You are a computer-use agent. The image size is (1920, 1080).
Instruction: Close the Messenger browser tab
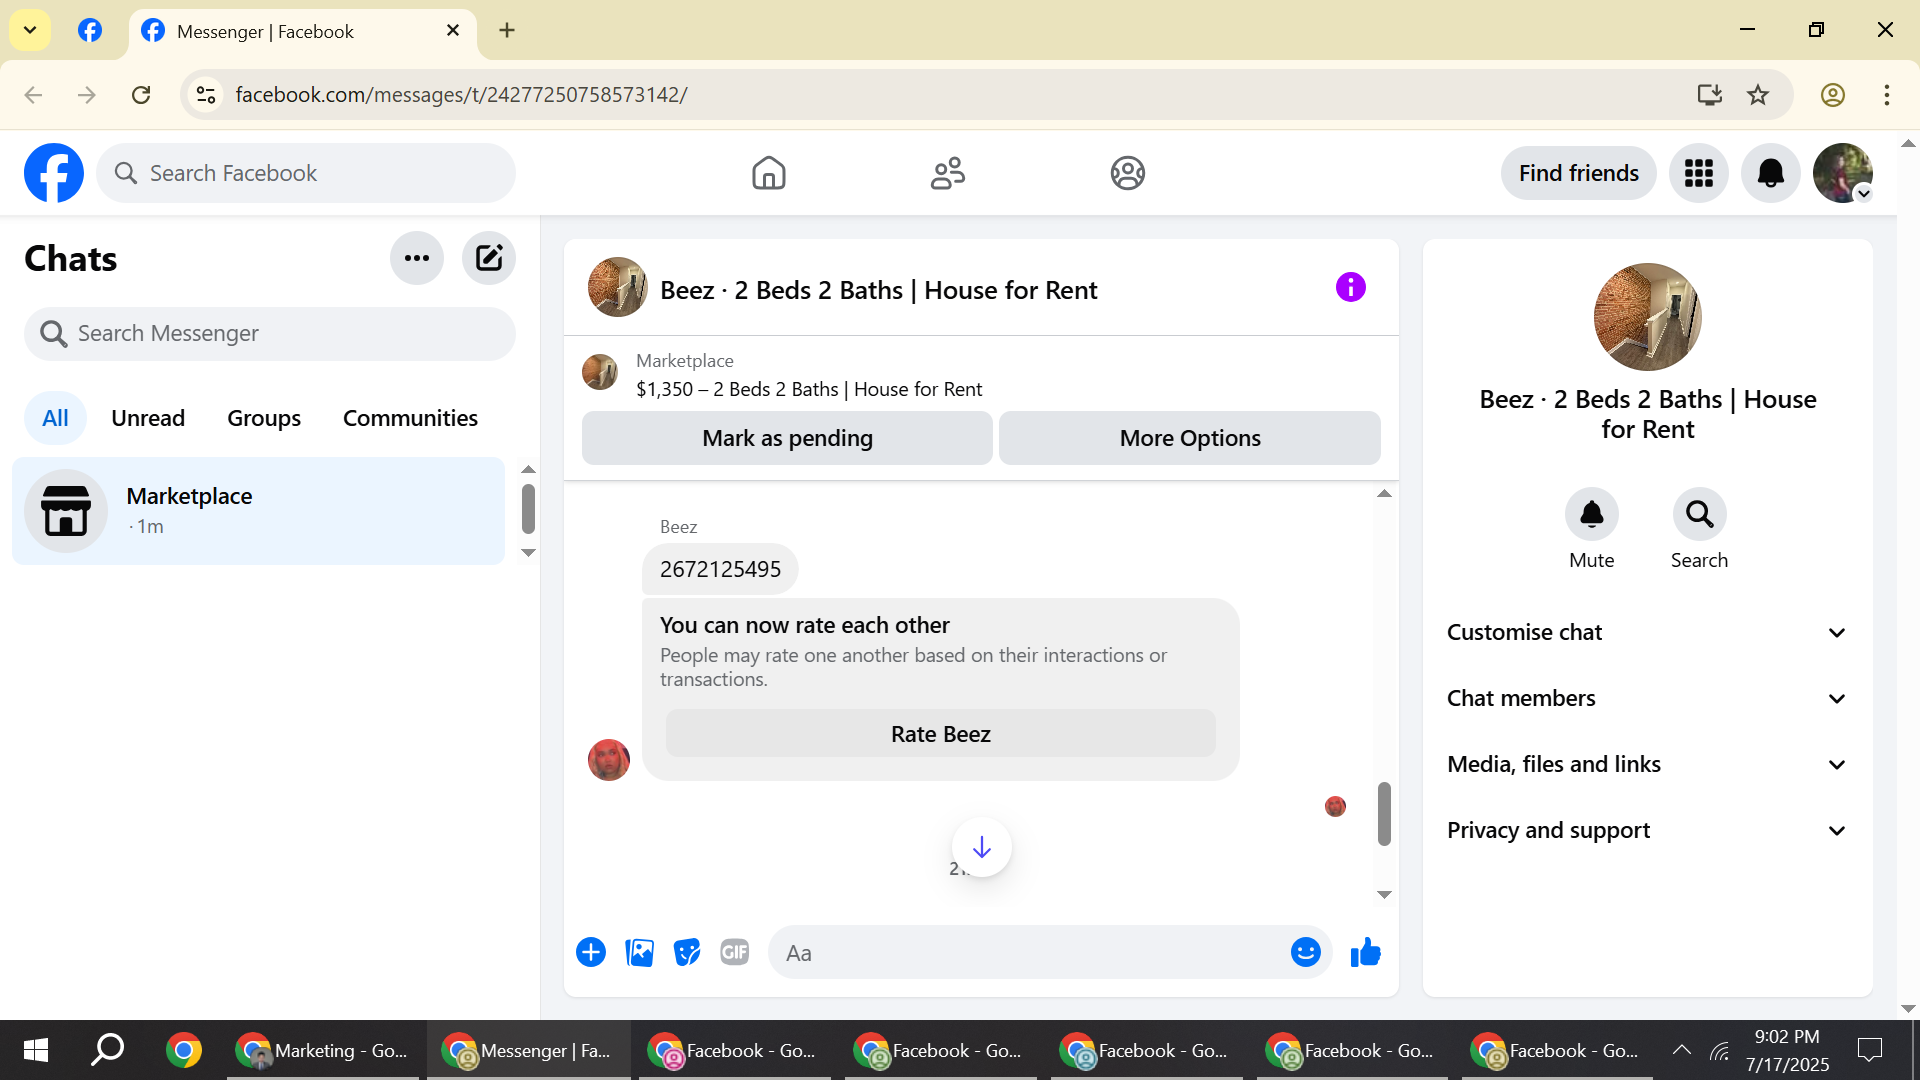click(x=452, y=30)
